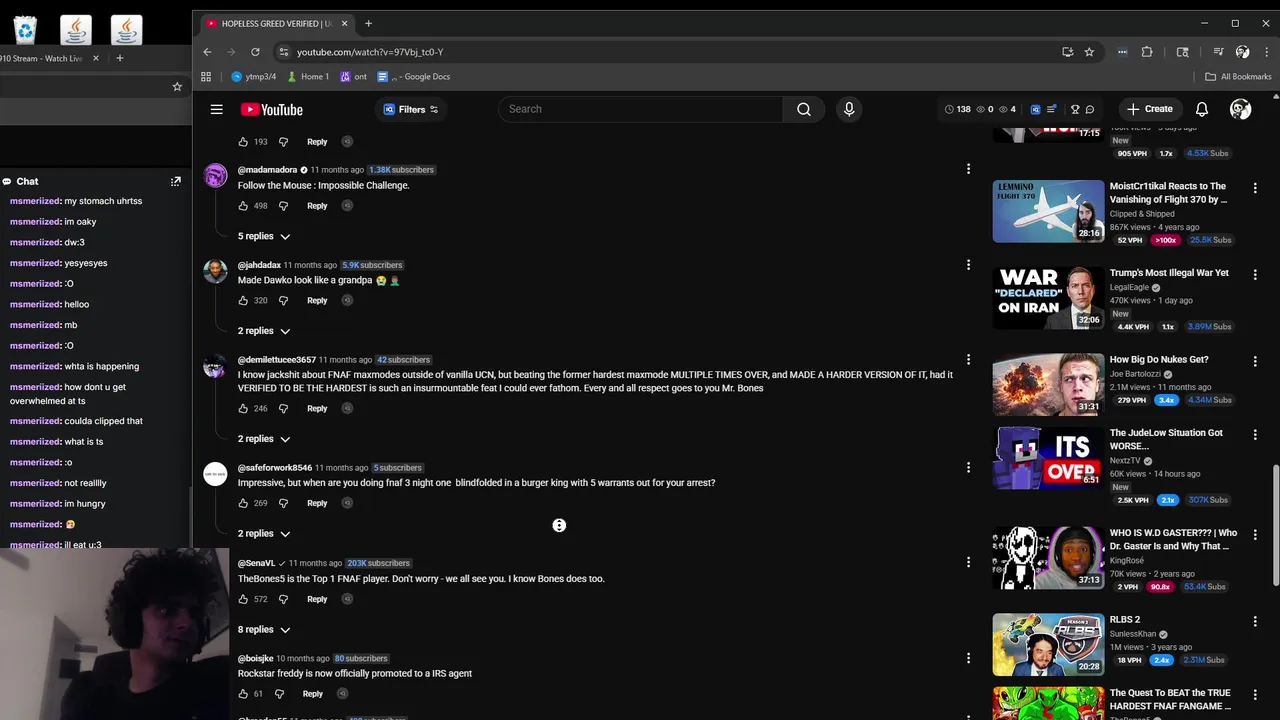Open options menu for @jahdadax's comment
1280x720 pixels.
coord(968,265)
